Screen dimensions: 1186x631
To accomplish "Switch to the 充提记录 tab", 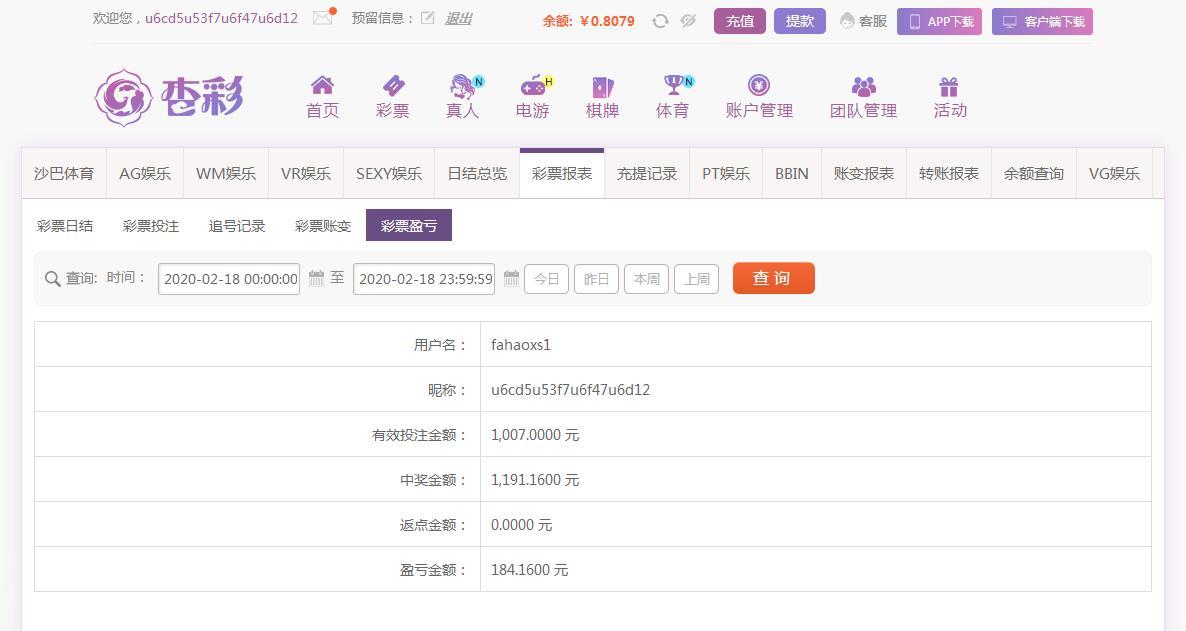I will [x=647, y=174].
